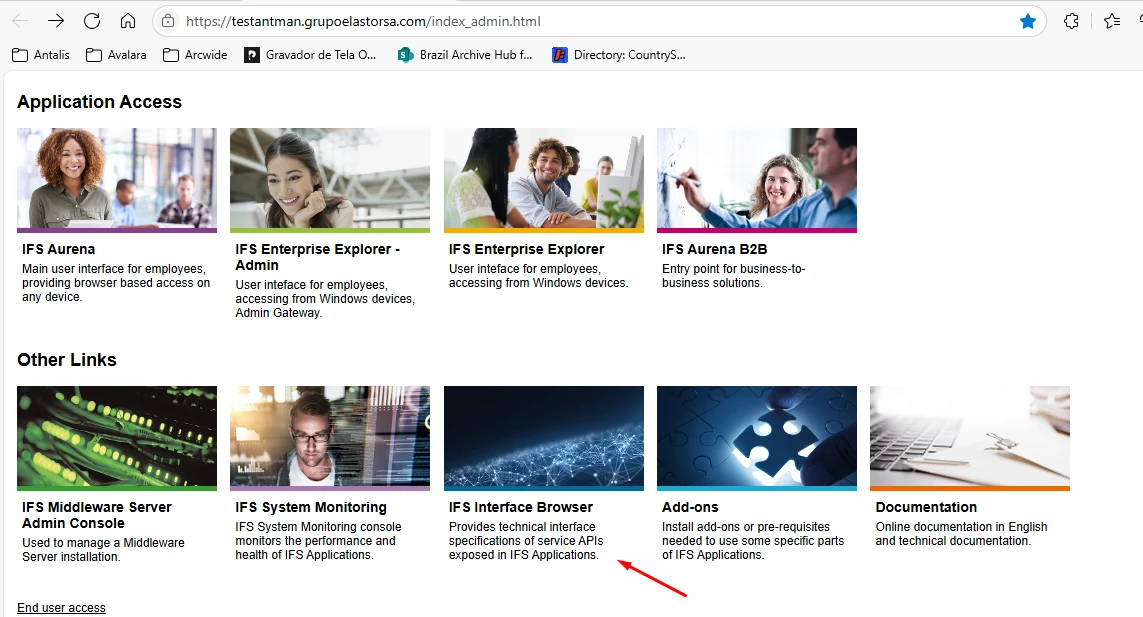Click the blue favorite star icon
This screenshot has height=617, width=1143.
(1028, 21)
